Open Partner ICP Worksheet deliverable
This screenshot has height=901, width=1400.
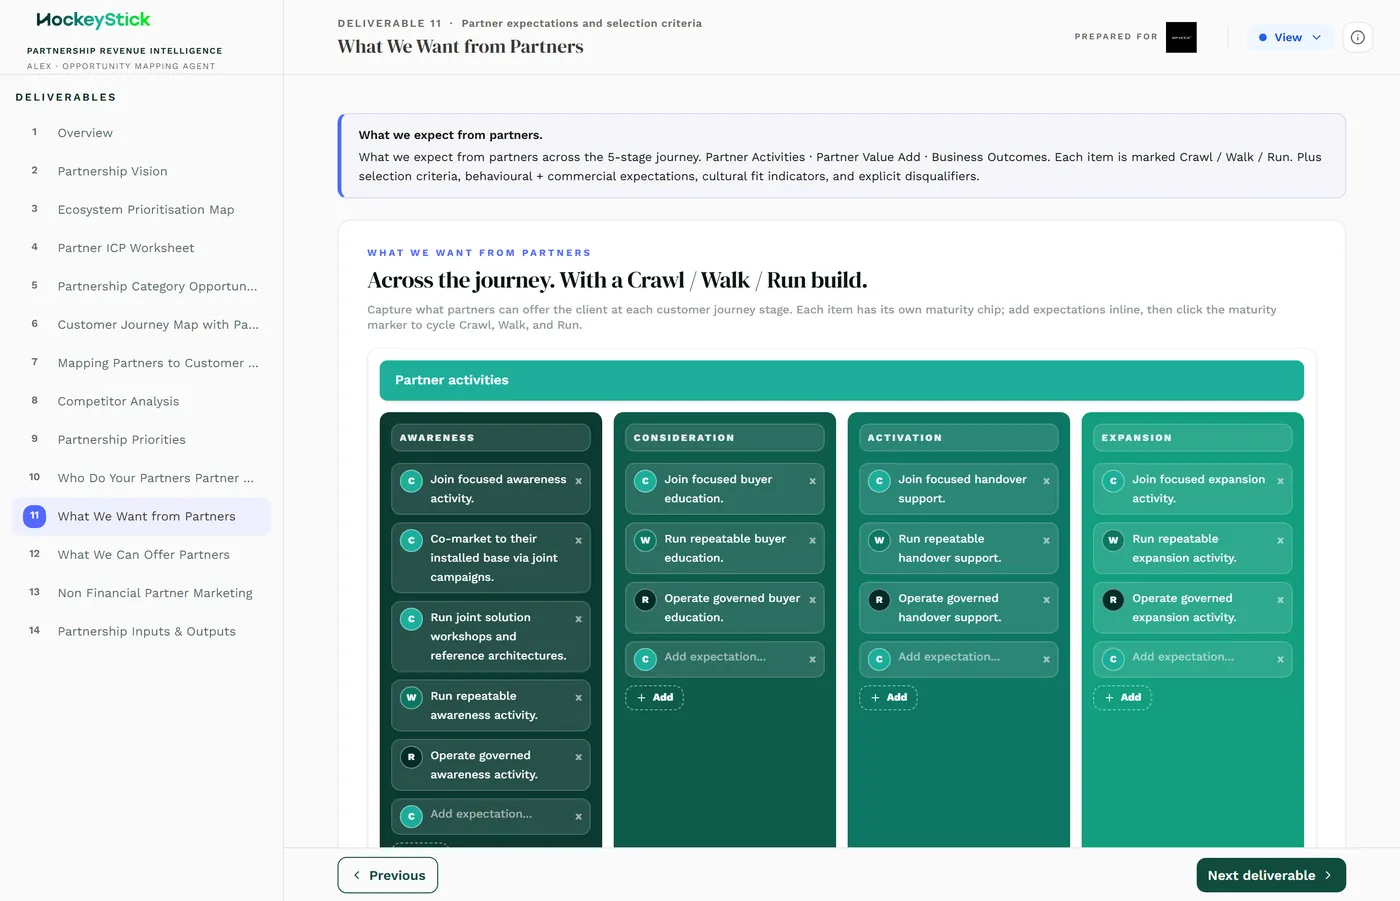141,248
